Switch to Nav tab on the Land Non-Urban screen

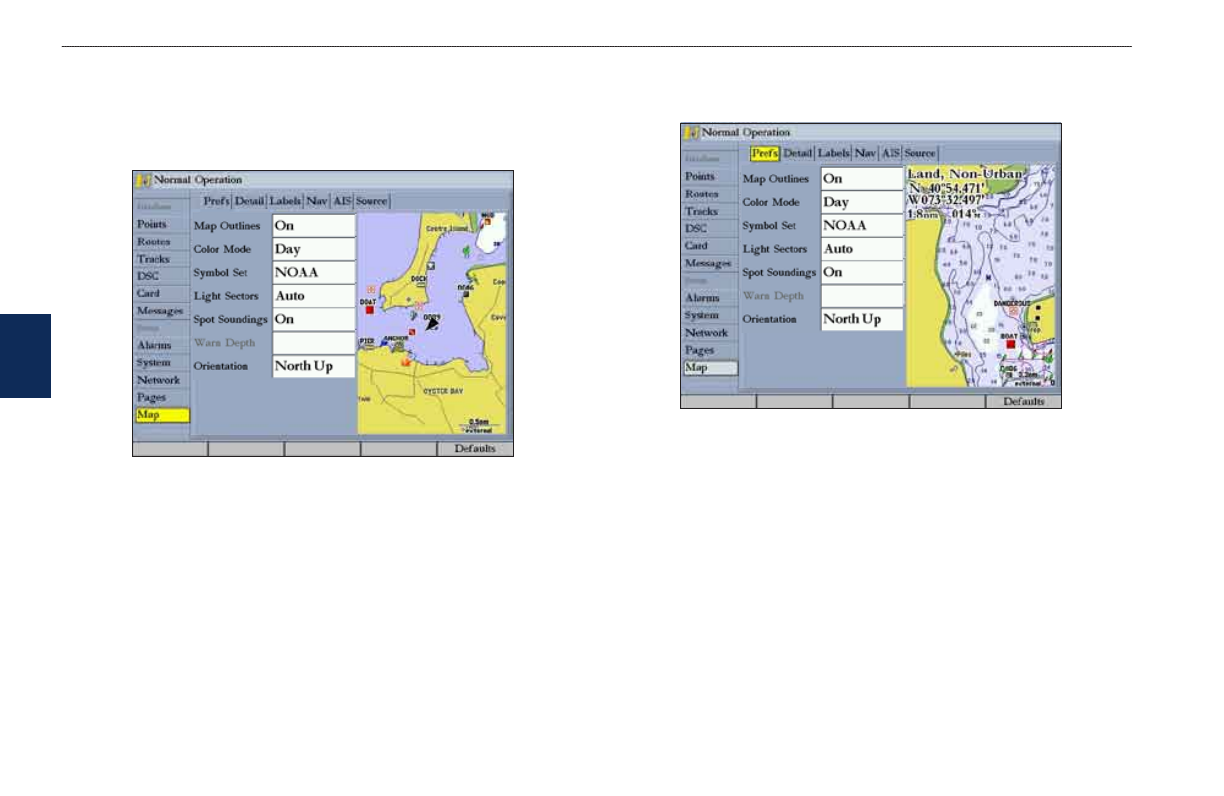point(865,153)
